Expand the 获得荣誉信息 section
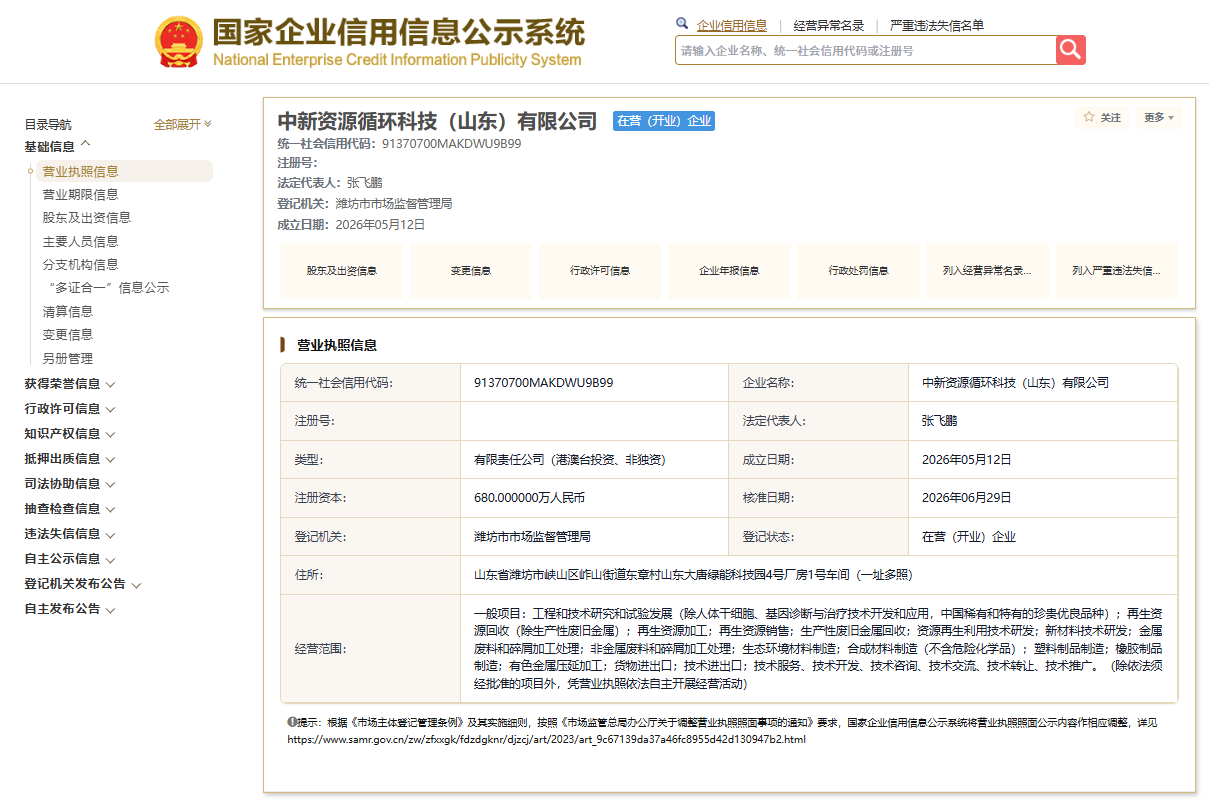This screenshot has width=1209, height=802. pos(70,384)
